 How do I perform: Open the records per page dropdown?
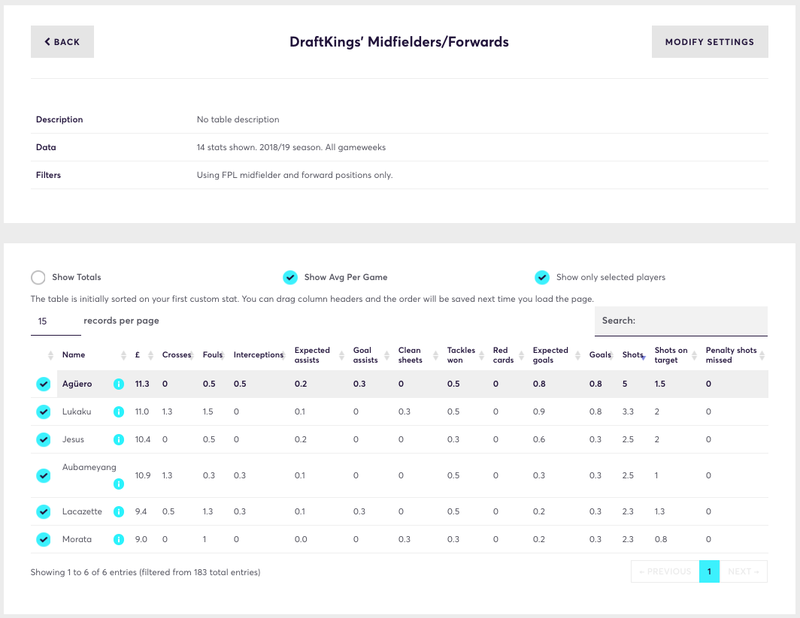[56, 321]
